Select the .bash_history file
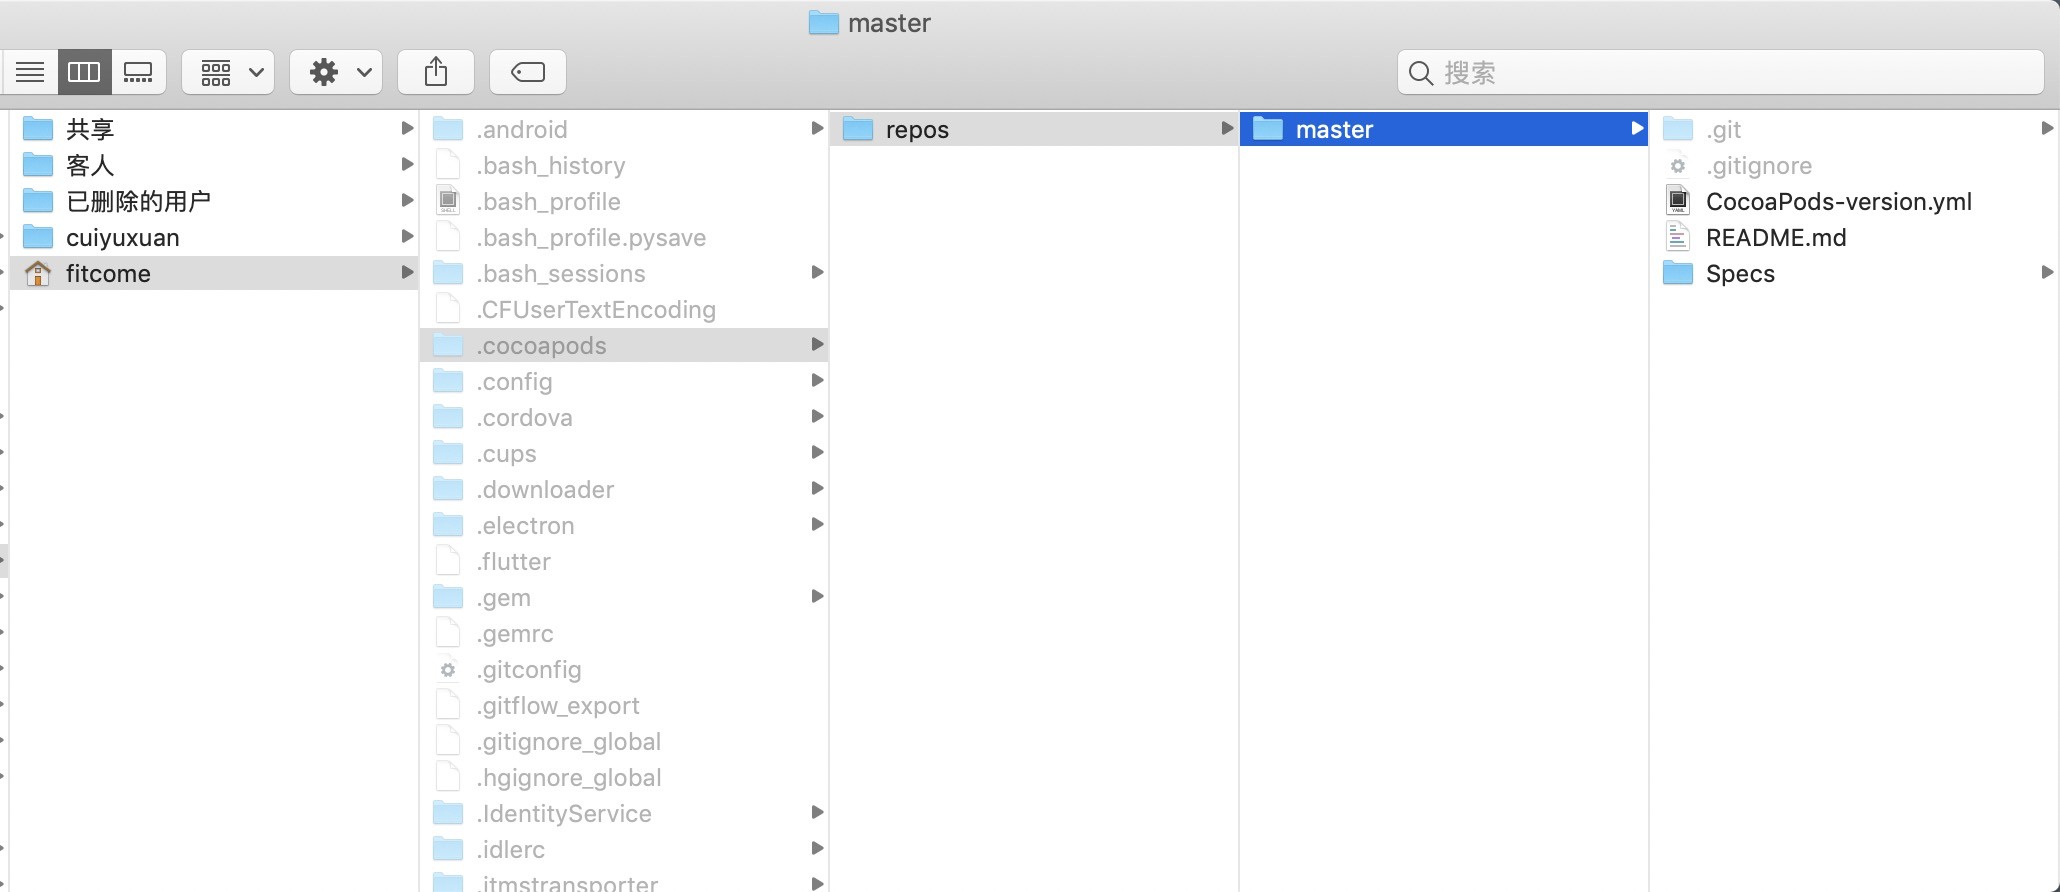This screenshot has width=2060, height=892. tap(624, 165)
